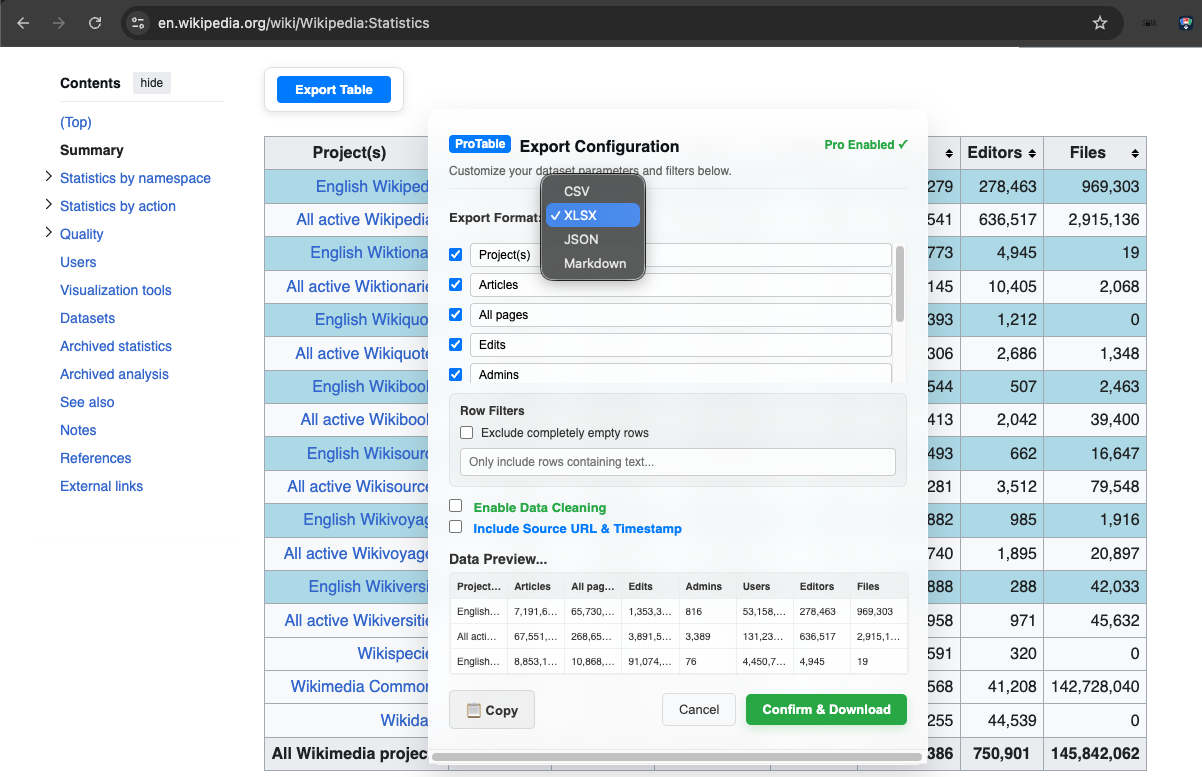Choose JSON export format option
Screen dimensions: 1202x777
coord(592,239)
